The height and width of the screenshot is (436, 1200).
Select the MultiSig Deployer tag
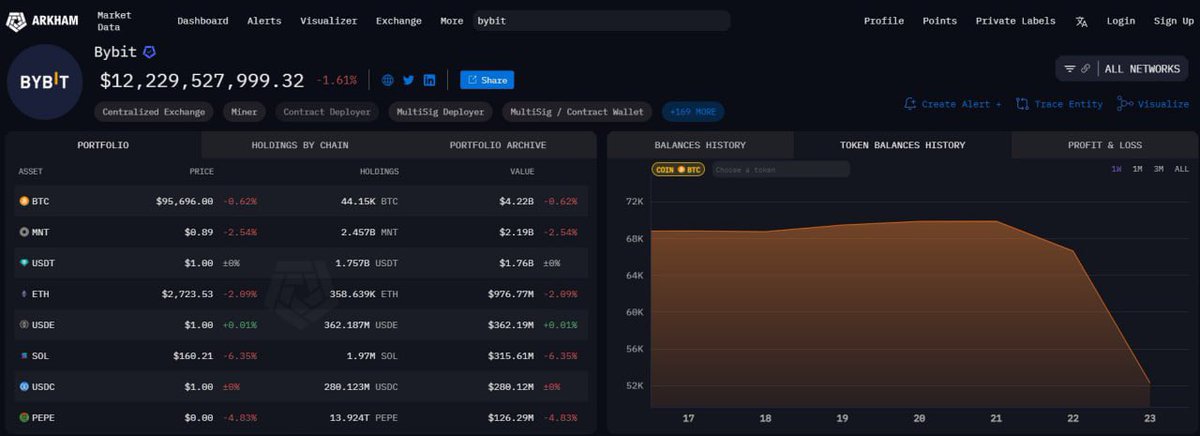pos(440,112)
